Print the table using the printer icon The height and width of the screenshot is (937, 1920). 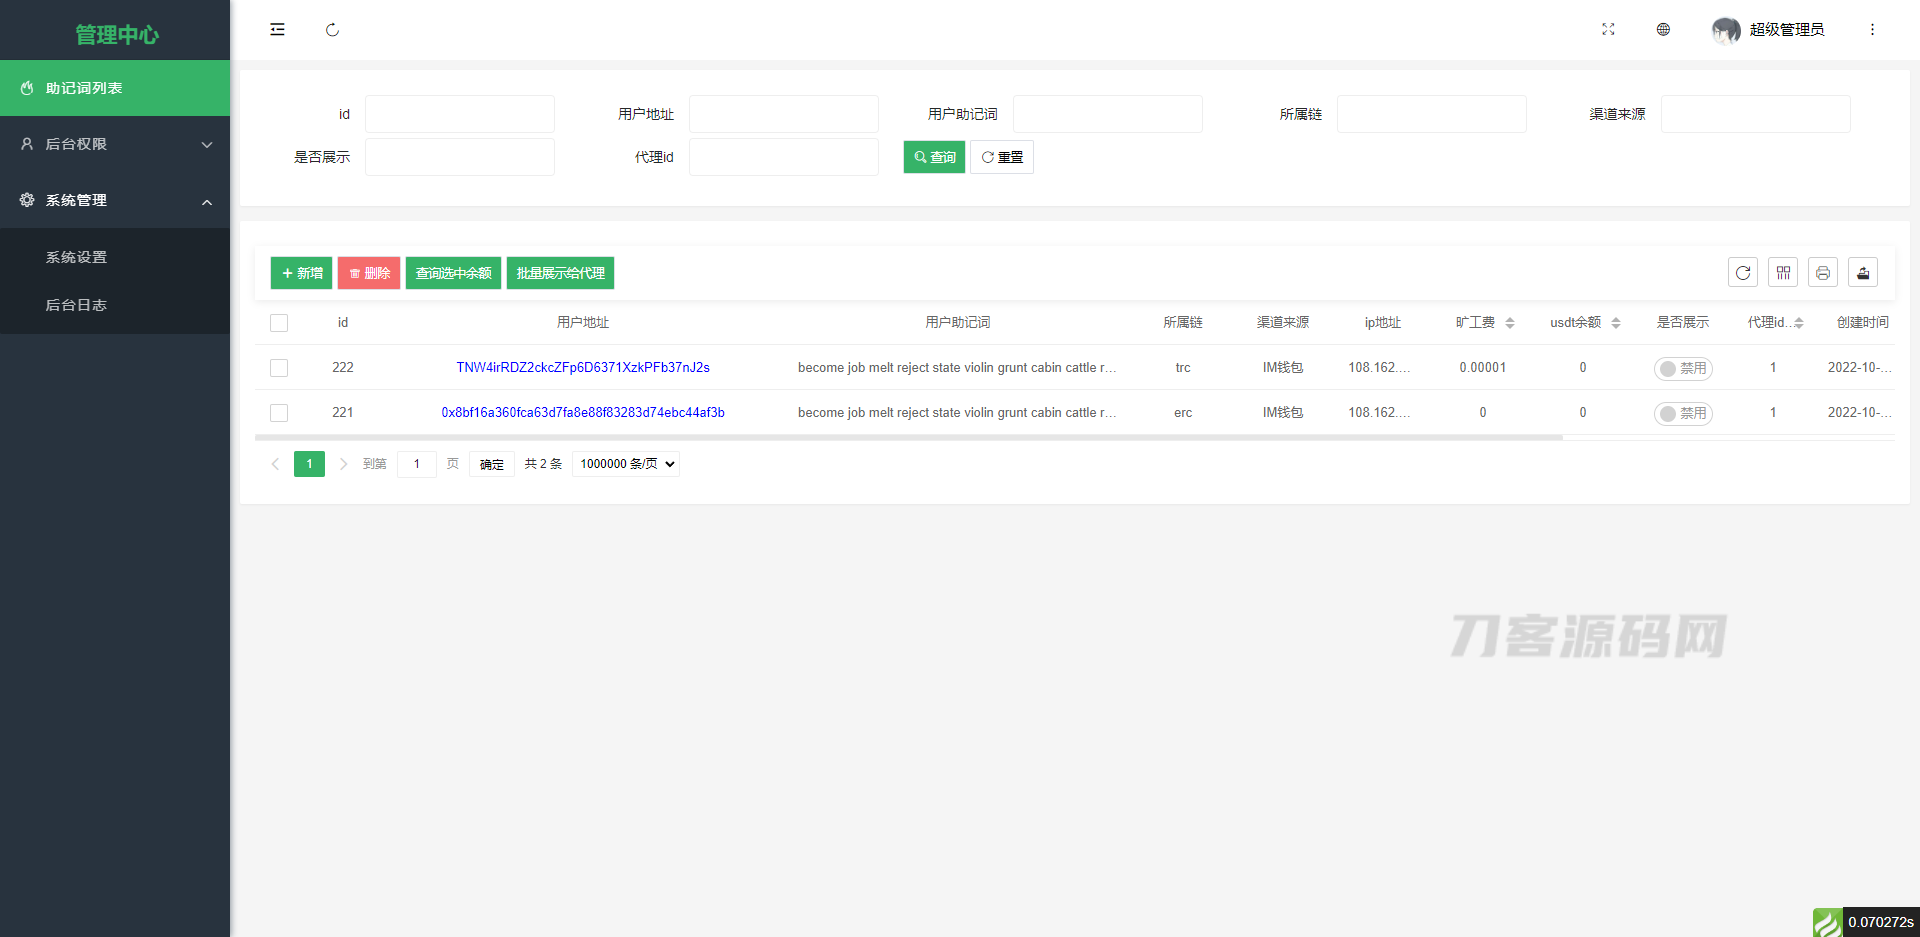point(1822,272)
